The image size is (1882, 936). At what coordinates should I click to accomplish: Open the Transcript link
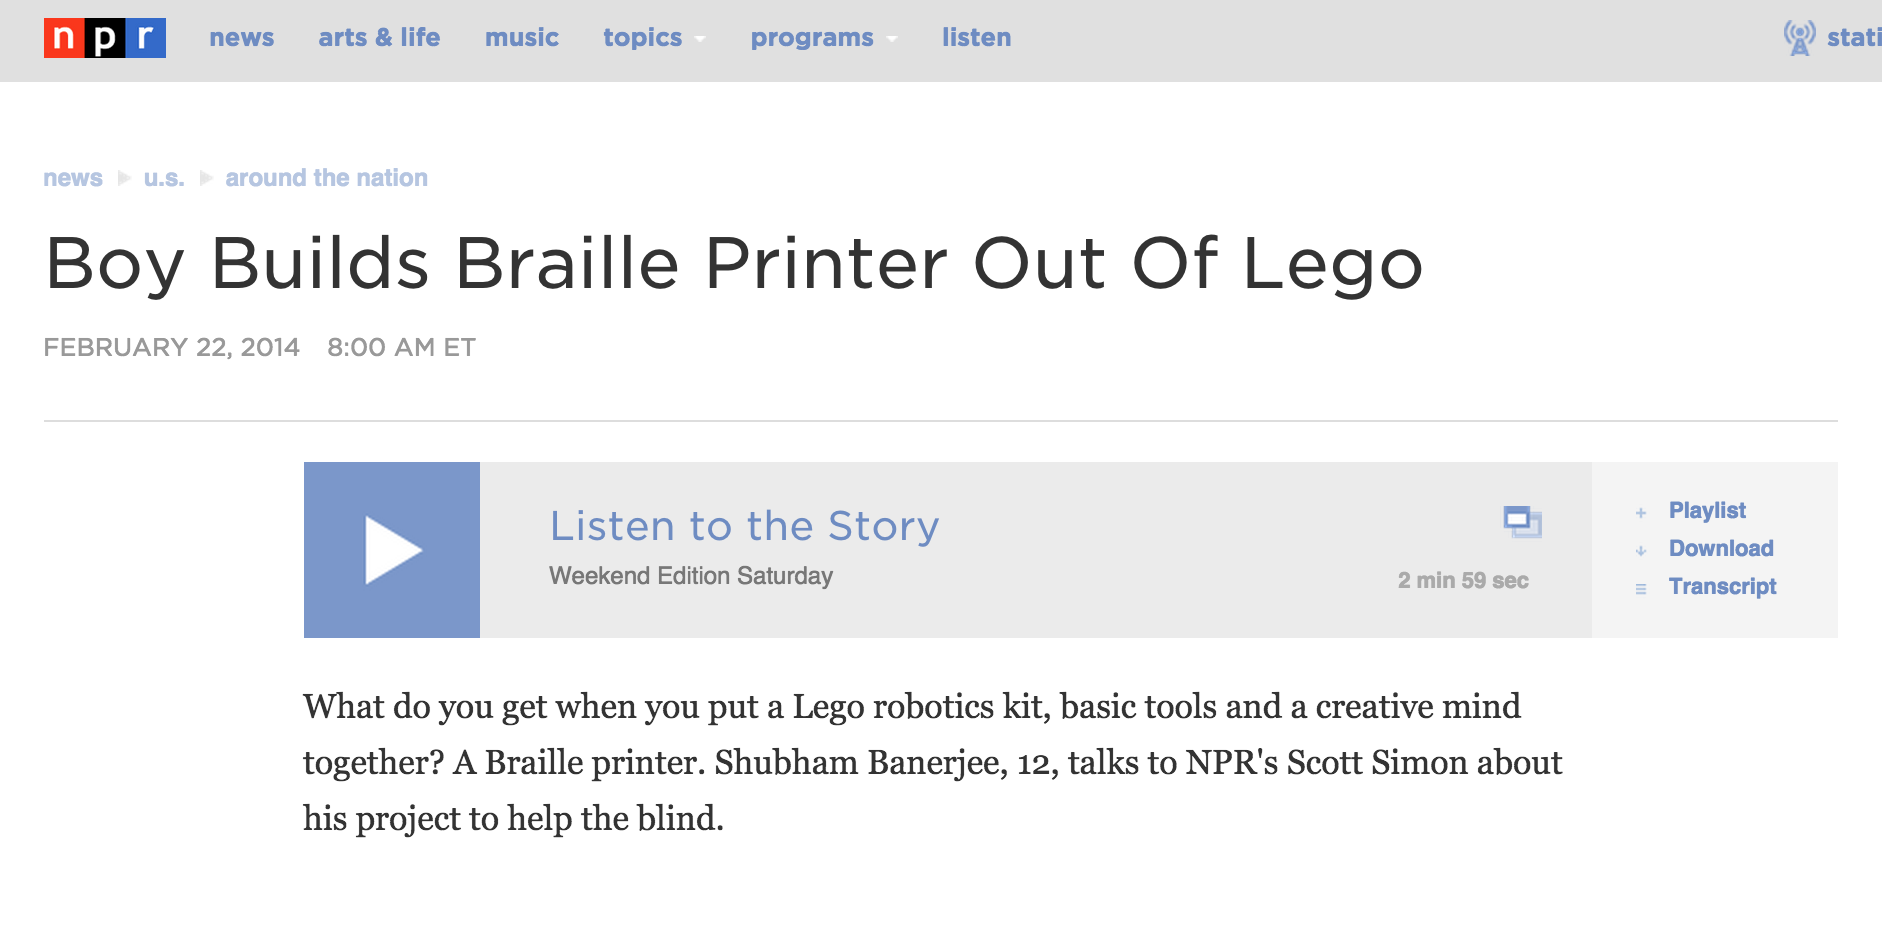(x=1722, y=587)
